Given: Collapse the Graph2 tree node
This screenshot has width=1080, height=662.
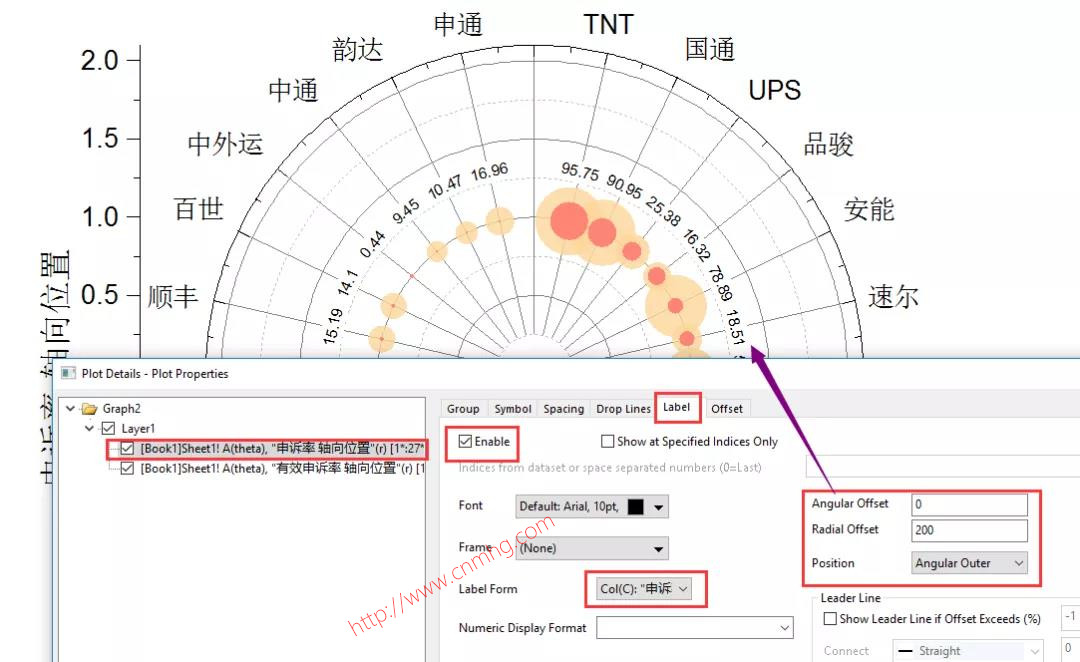Looking at the screenshot, I should (69, 407).
